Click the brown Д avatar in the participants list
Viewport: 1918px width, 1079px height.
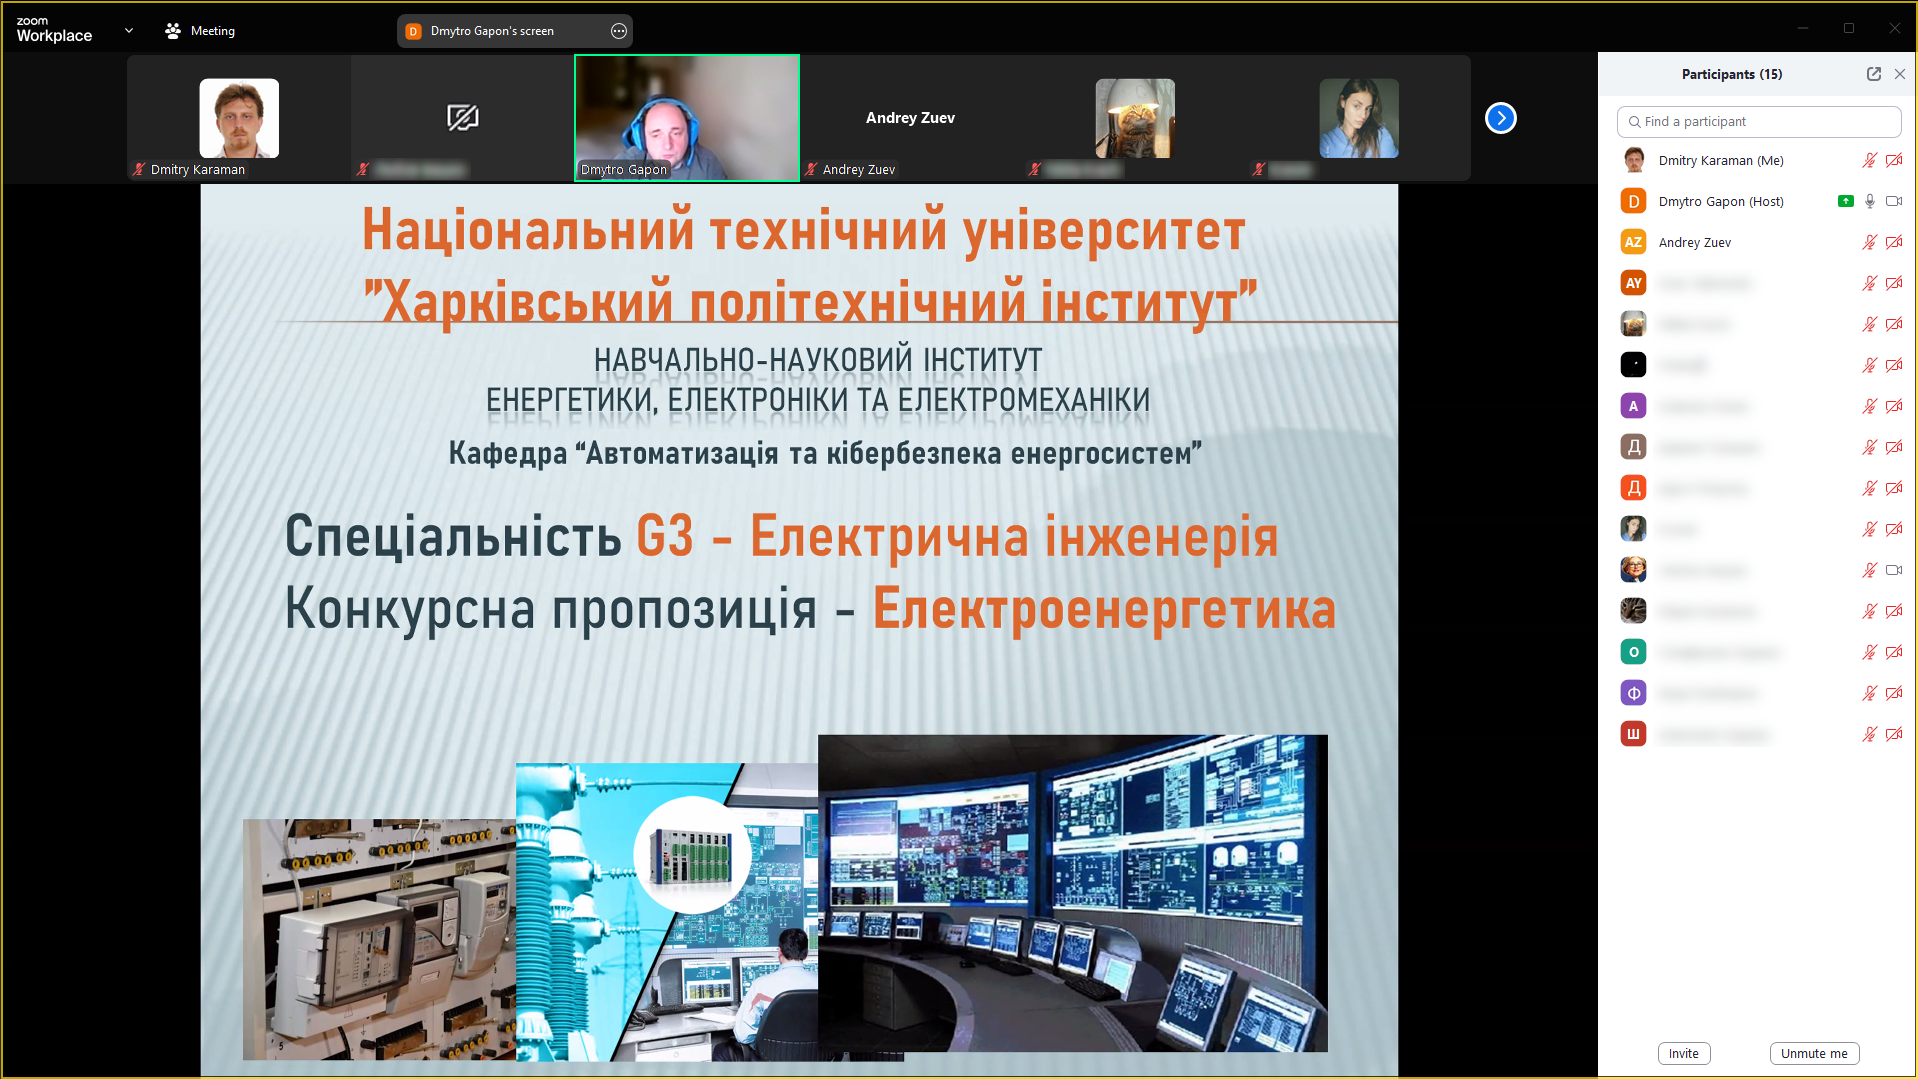click(x=1633, y=447)
